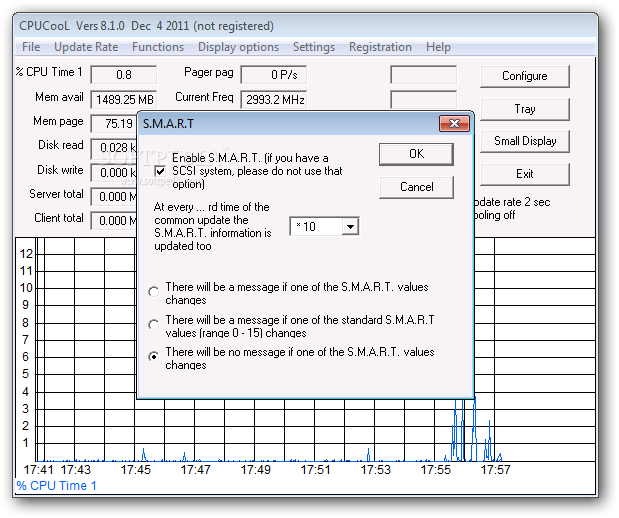
Task: Click the Disk read value field
Action: click(114, 148)
